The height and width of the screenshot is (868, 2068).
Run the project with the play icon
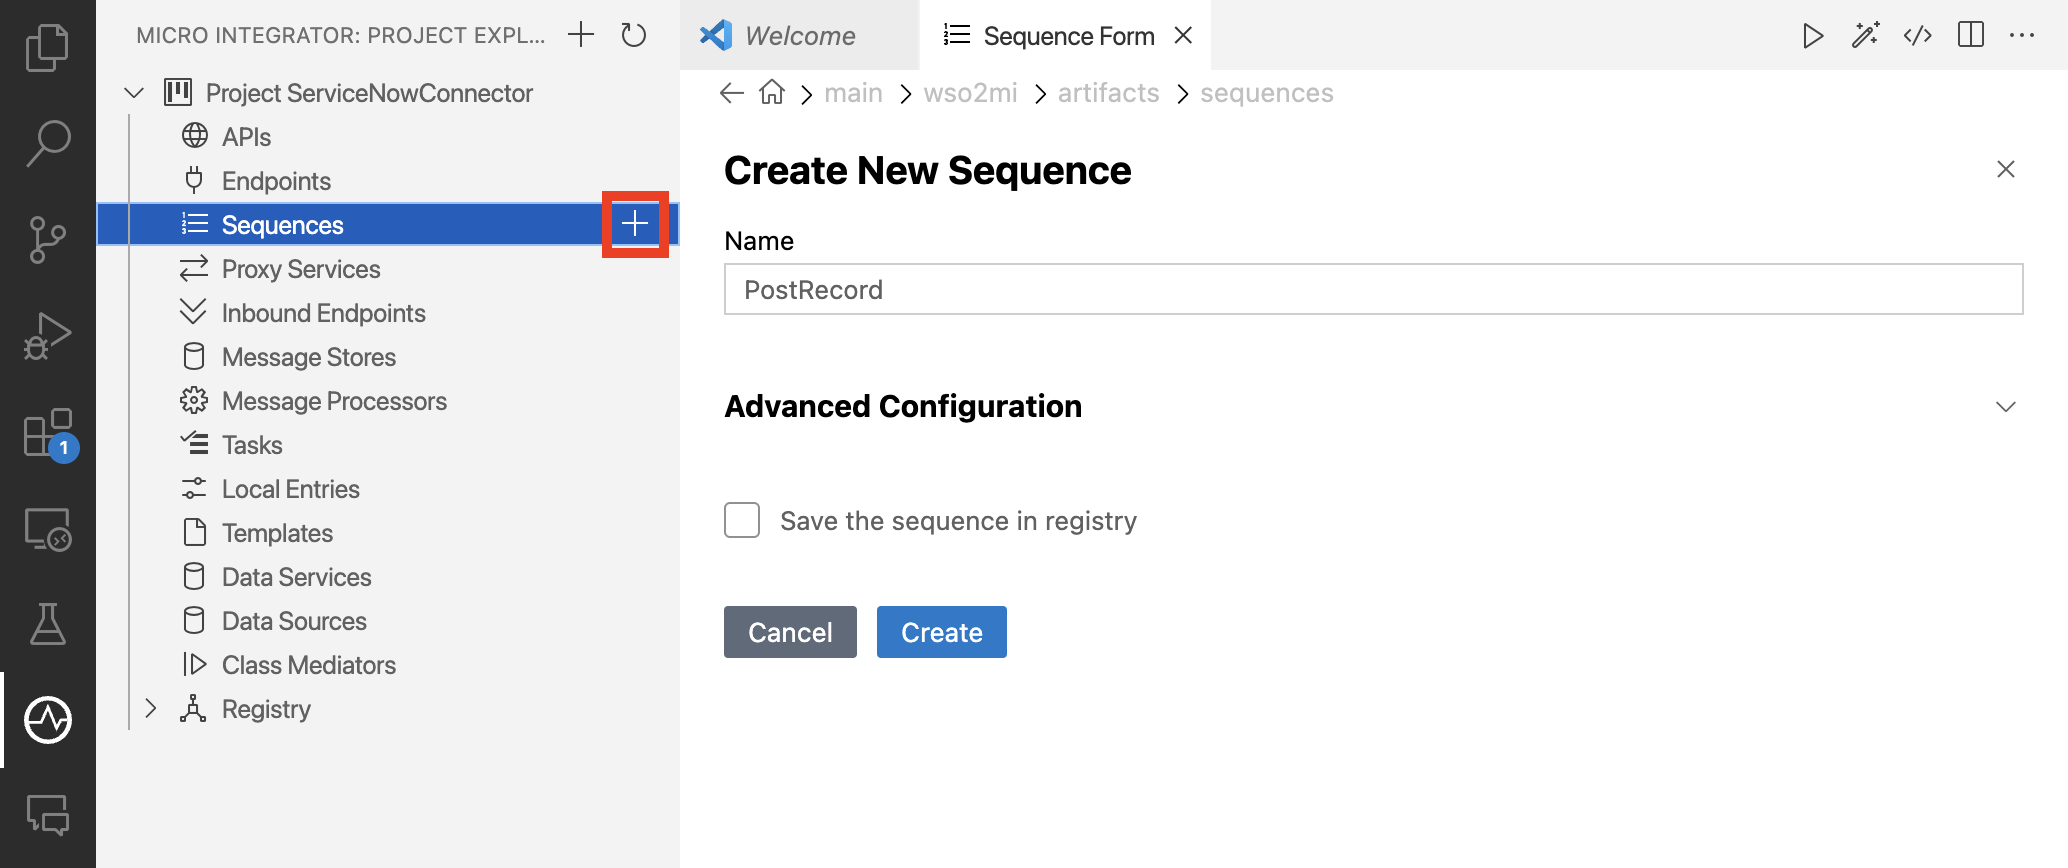[x=1812, y=36]
